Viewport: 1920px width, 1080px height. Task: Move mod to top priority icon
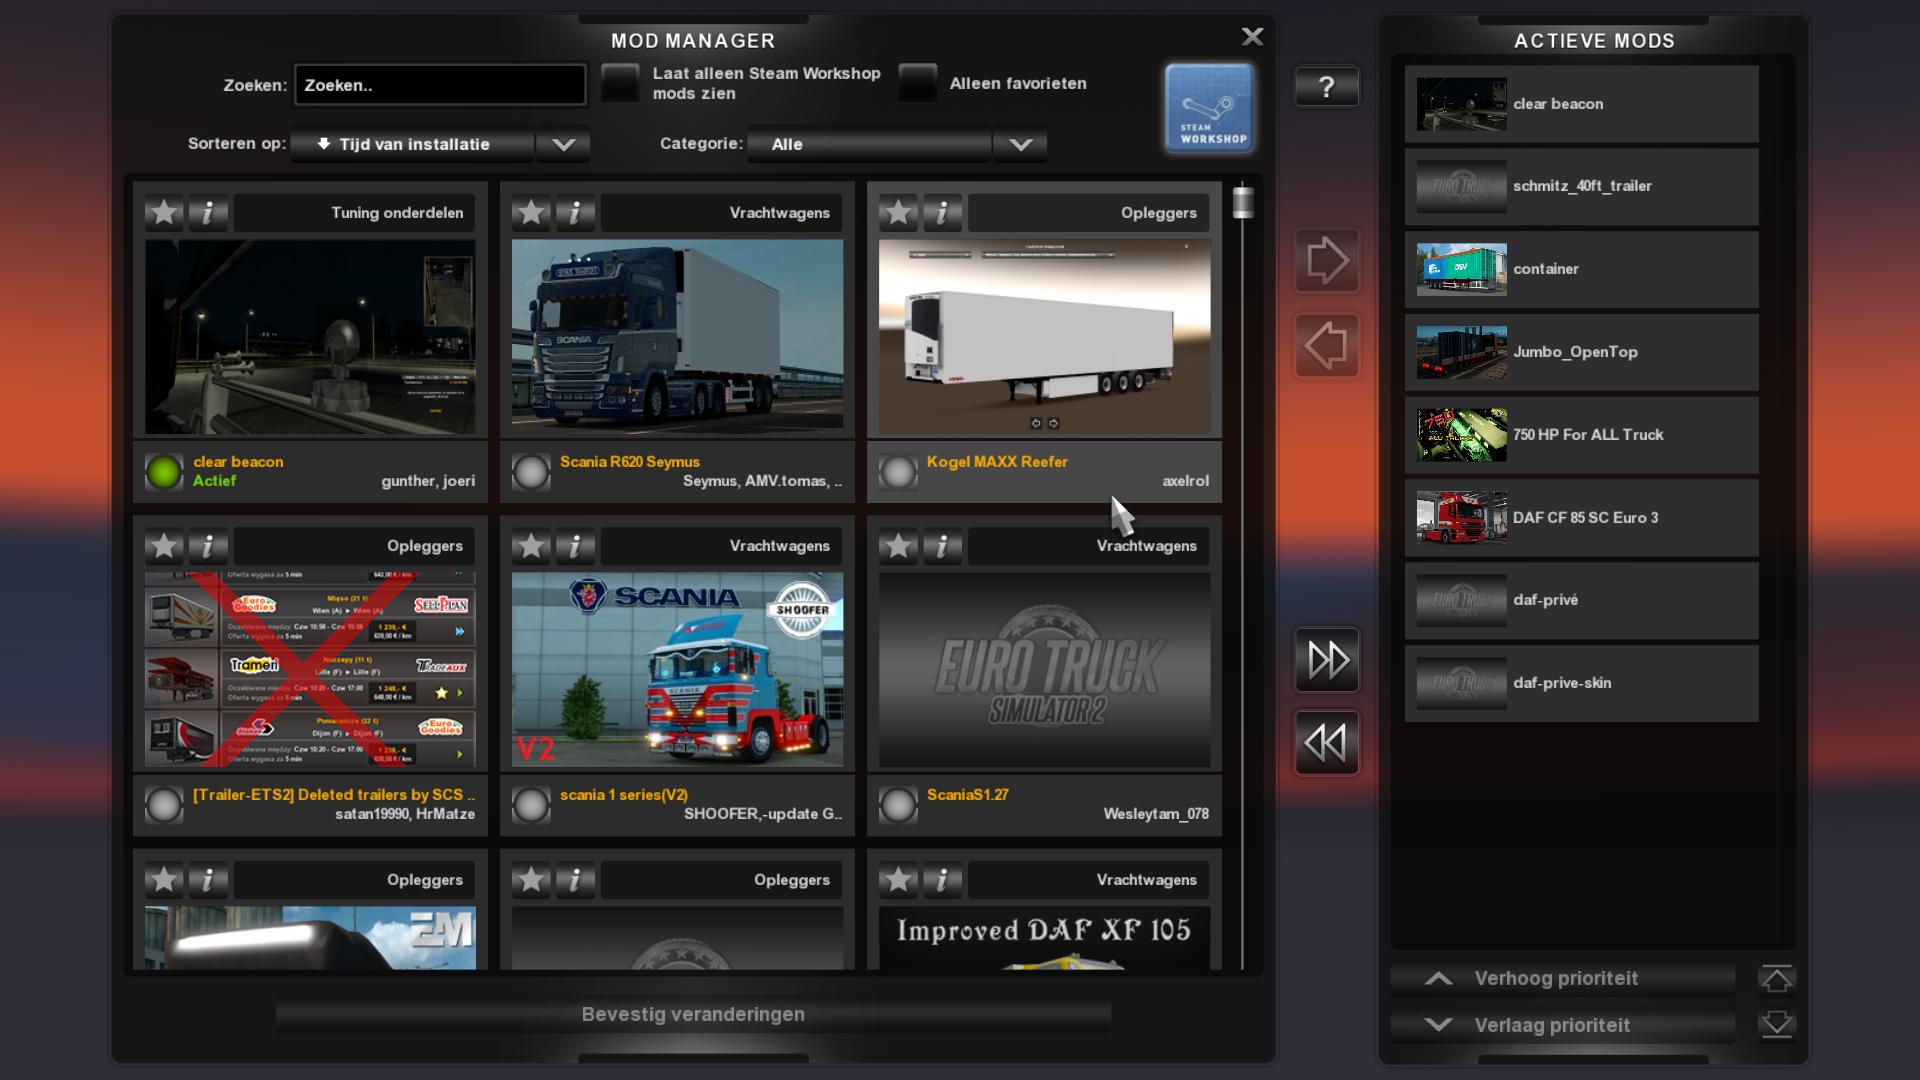point(1776,979)
